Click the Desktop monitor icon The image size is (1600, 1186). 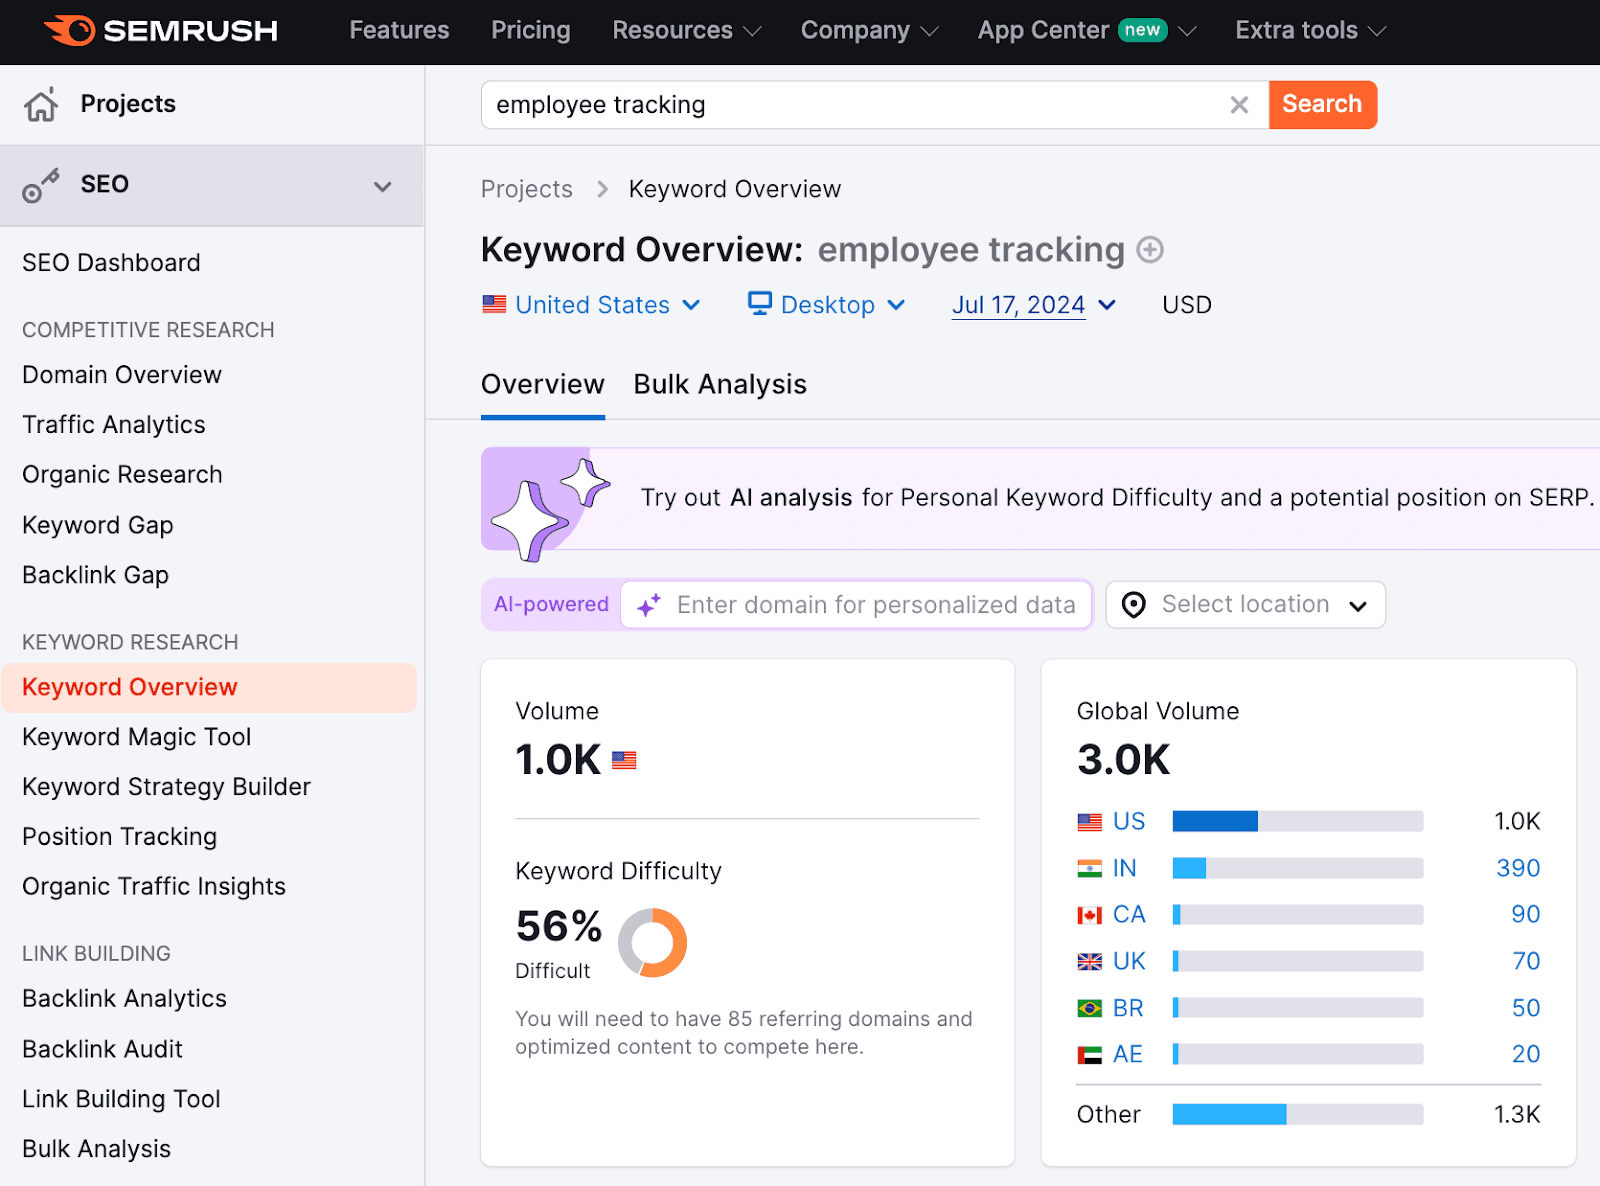pos(760,304)
